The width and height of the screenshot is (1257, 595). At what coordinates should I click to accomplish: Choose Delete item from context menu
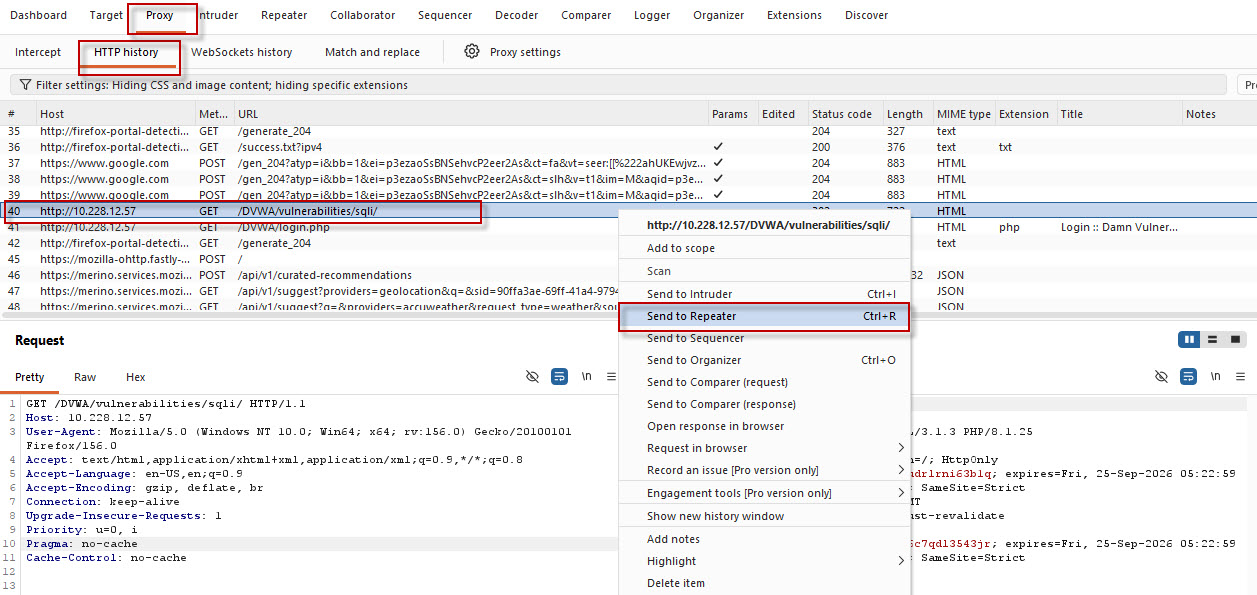pyautogui.click(x=765, y=583)
